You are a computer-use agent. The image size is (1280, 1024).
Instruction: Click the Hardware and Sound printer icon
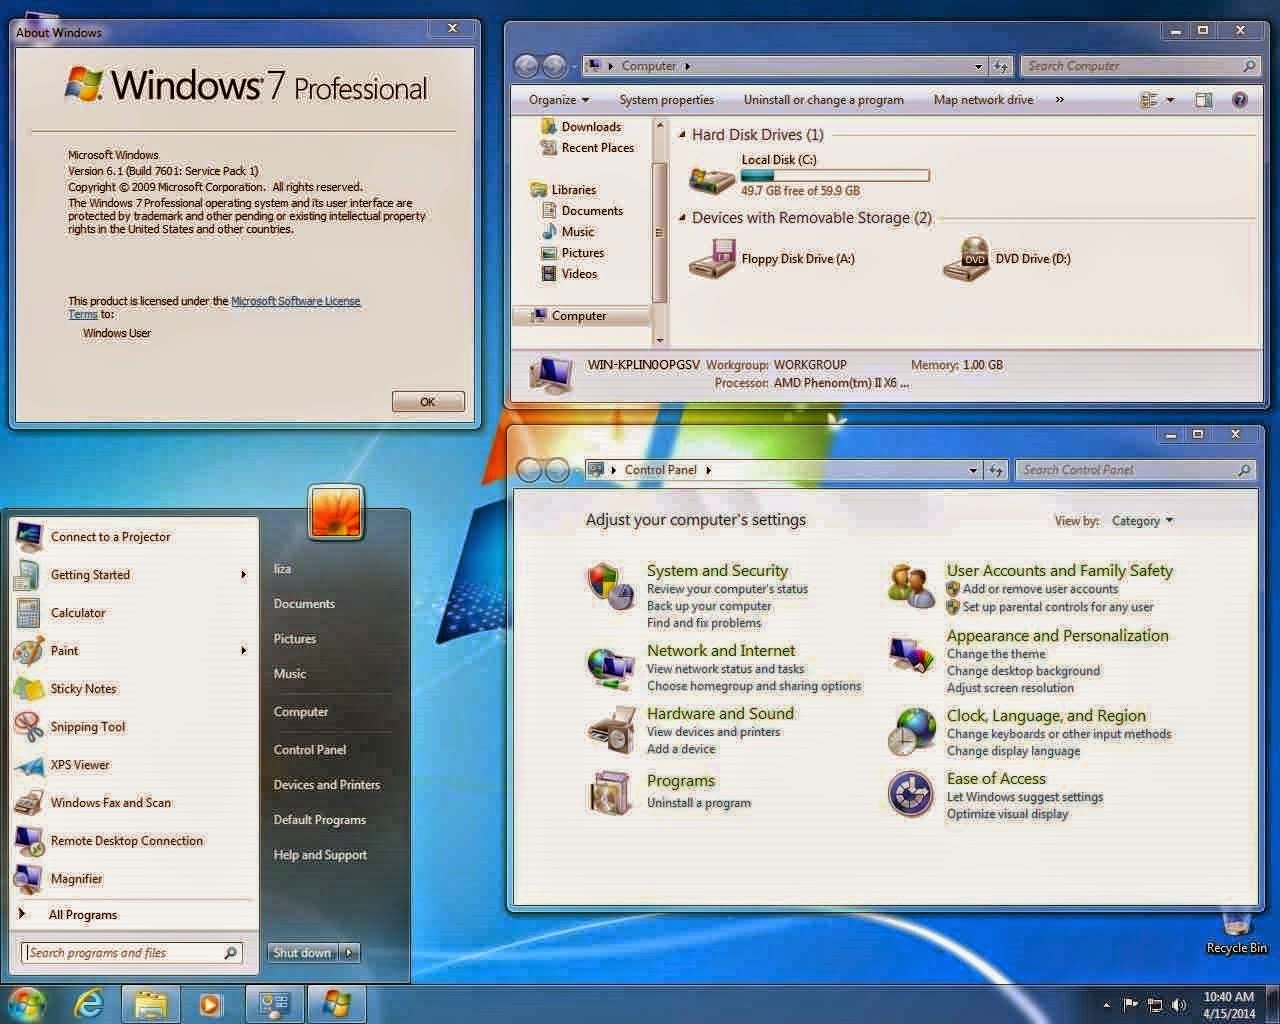click(611, 731)
